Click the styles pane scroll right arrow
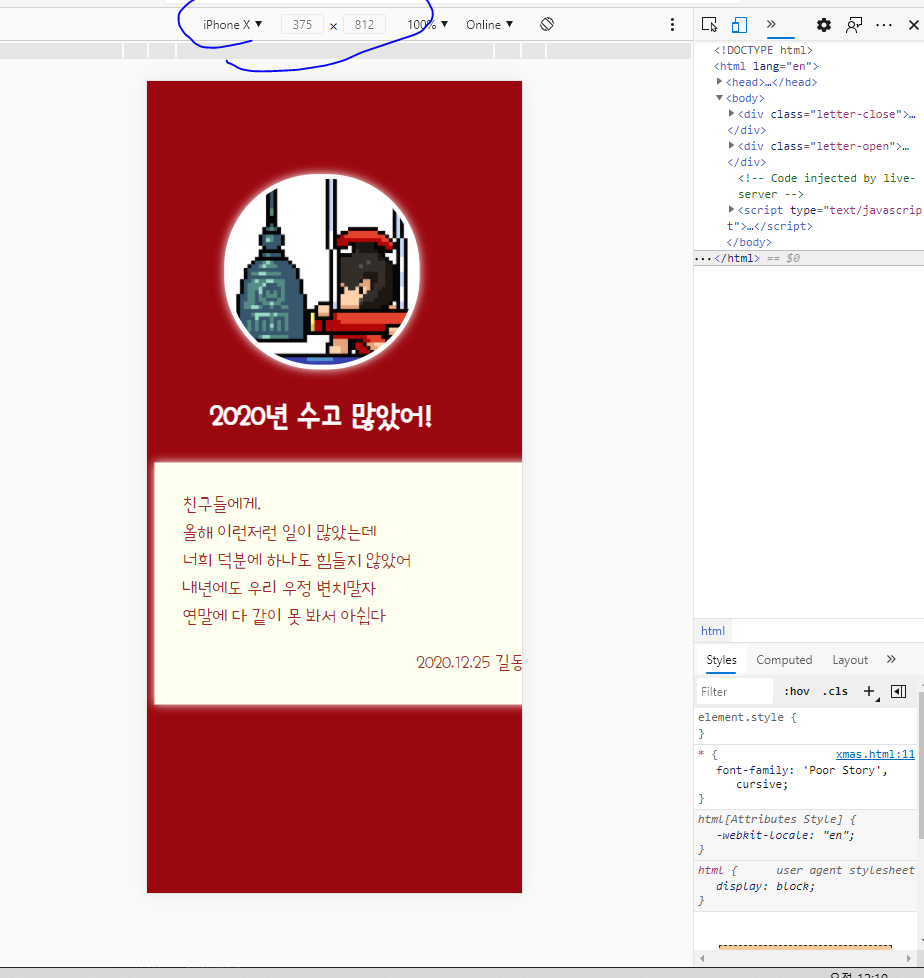 tap(910, 958)
